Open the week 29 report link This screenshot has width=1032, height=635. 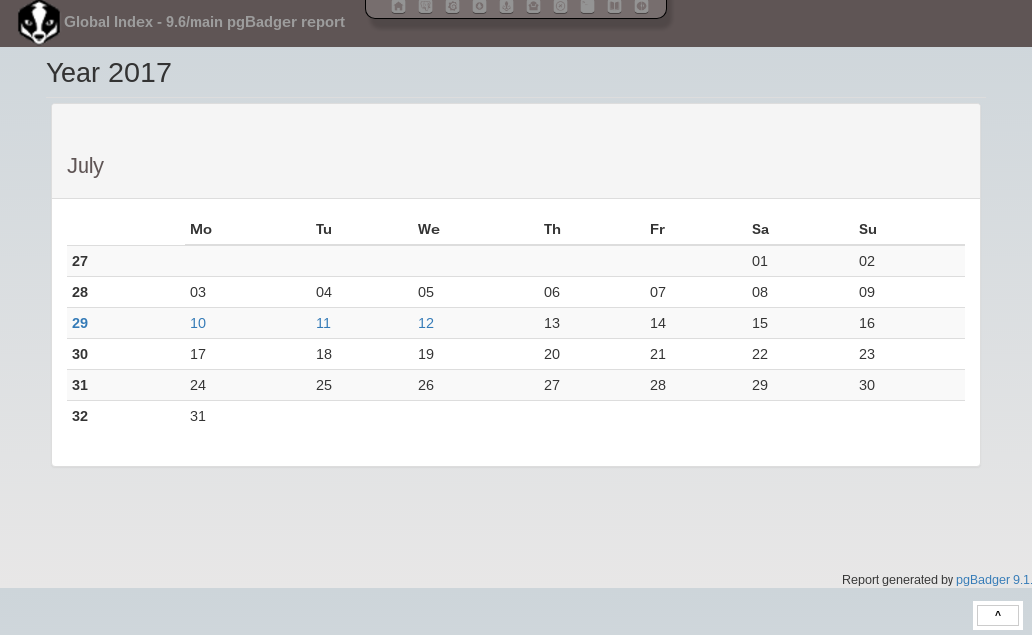(80, 323)
